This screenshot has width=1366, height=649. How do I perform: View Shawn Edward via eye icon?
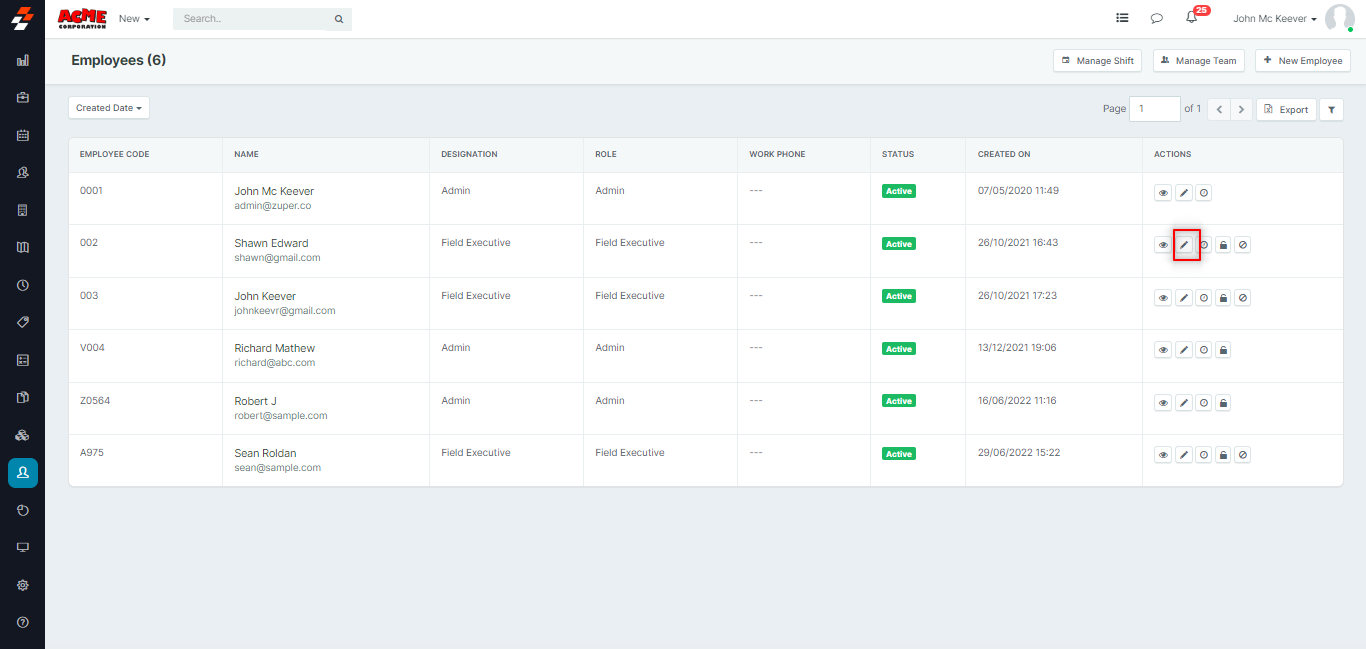[x=1164, y=245]
